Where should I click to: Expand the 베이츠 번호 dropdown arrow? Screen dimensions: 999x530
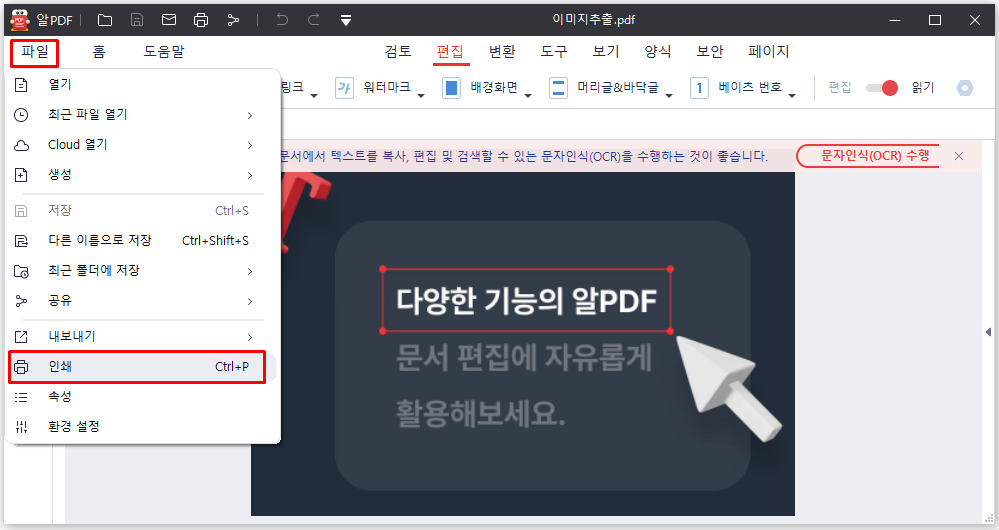click(792, 96)
